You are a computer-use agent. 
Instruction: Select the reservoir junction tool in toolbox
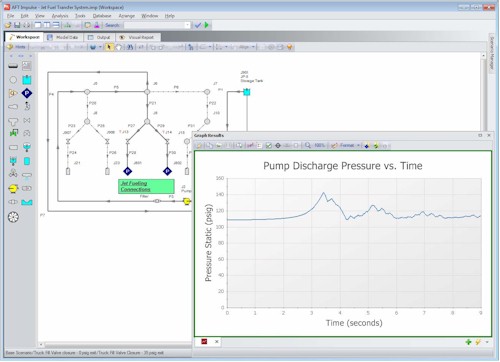coord(27,80)
